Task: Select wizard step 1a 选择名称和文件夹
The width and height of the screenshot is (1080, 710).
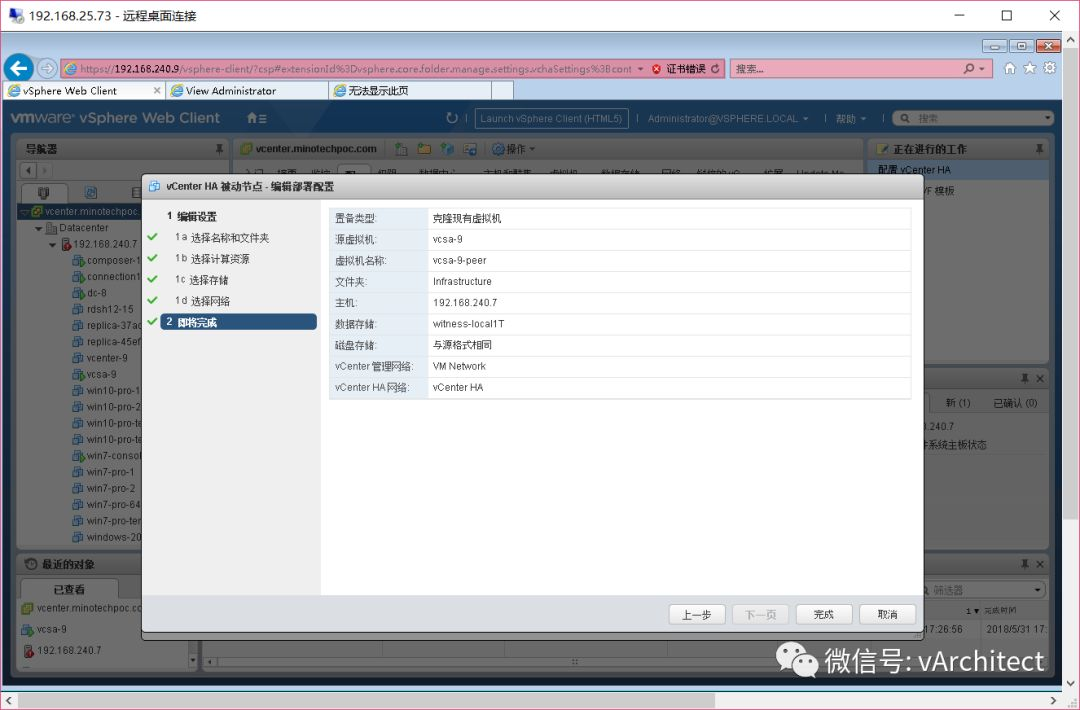Action: 222,238
